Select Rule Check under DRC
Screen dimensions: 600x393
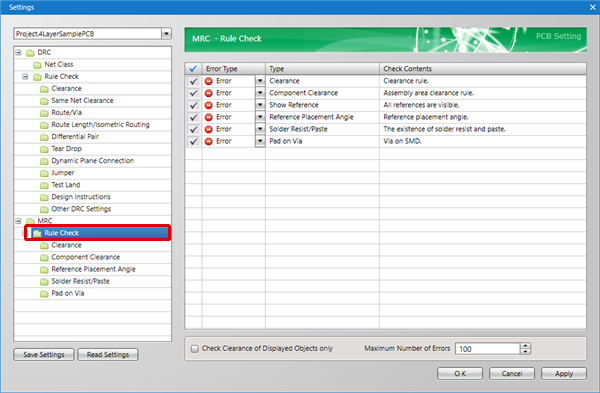(61, 77)
